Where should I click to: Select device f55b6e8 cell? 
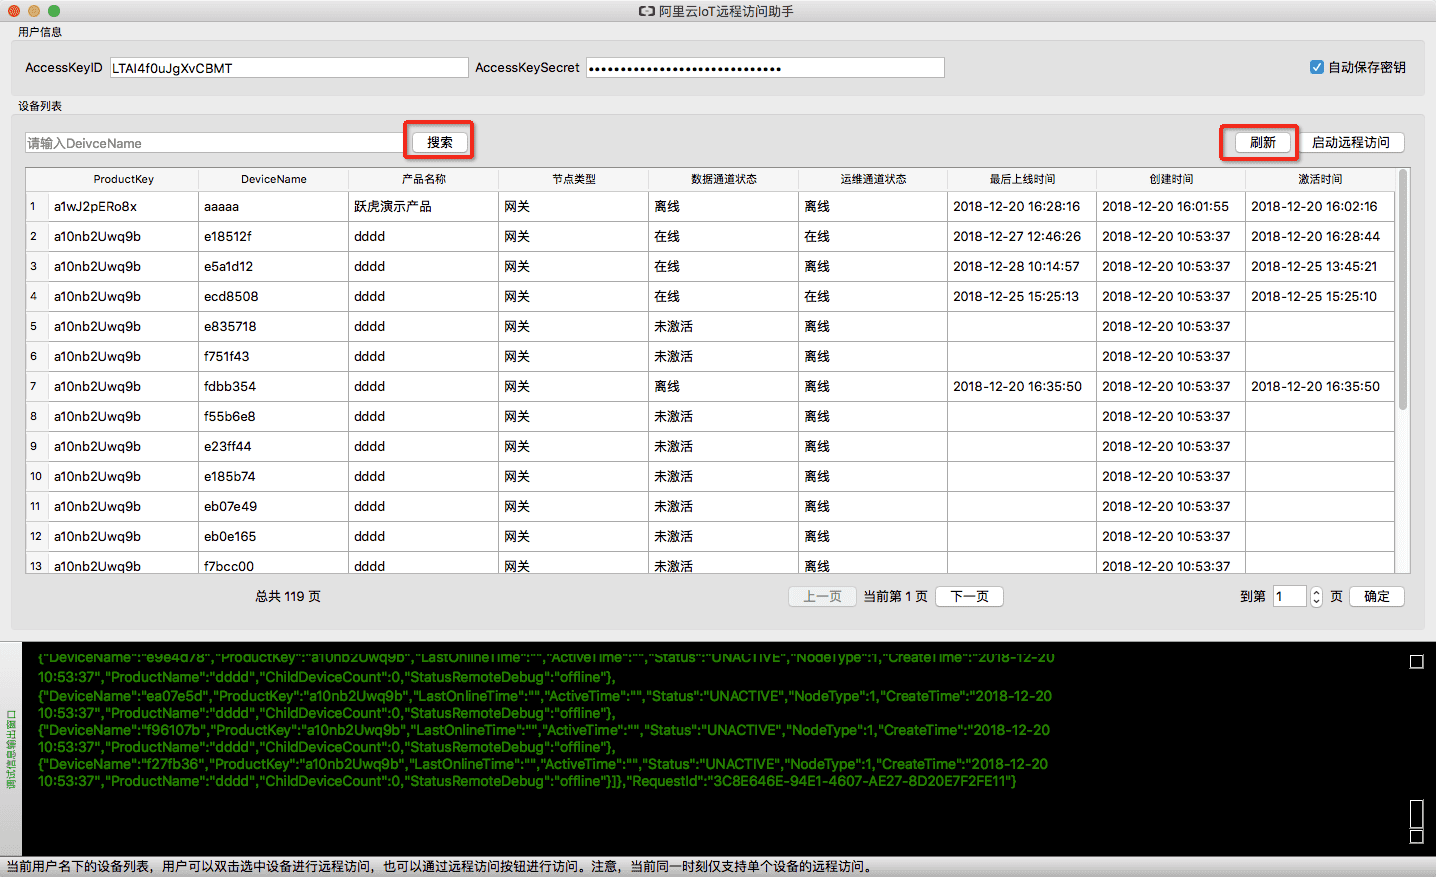pos(274,416)
